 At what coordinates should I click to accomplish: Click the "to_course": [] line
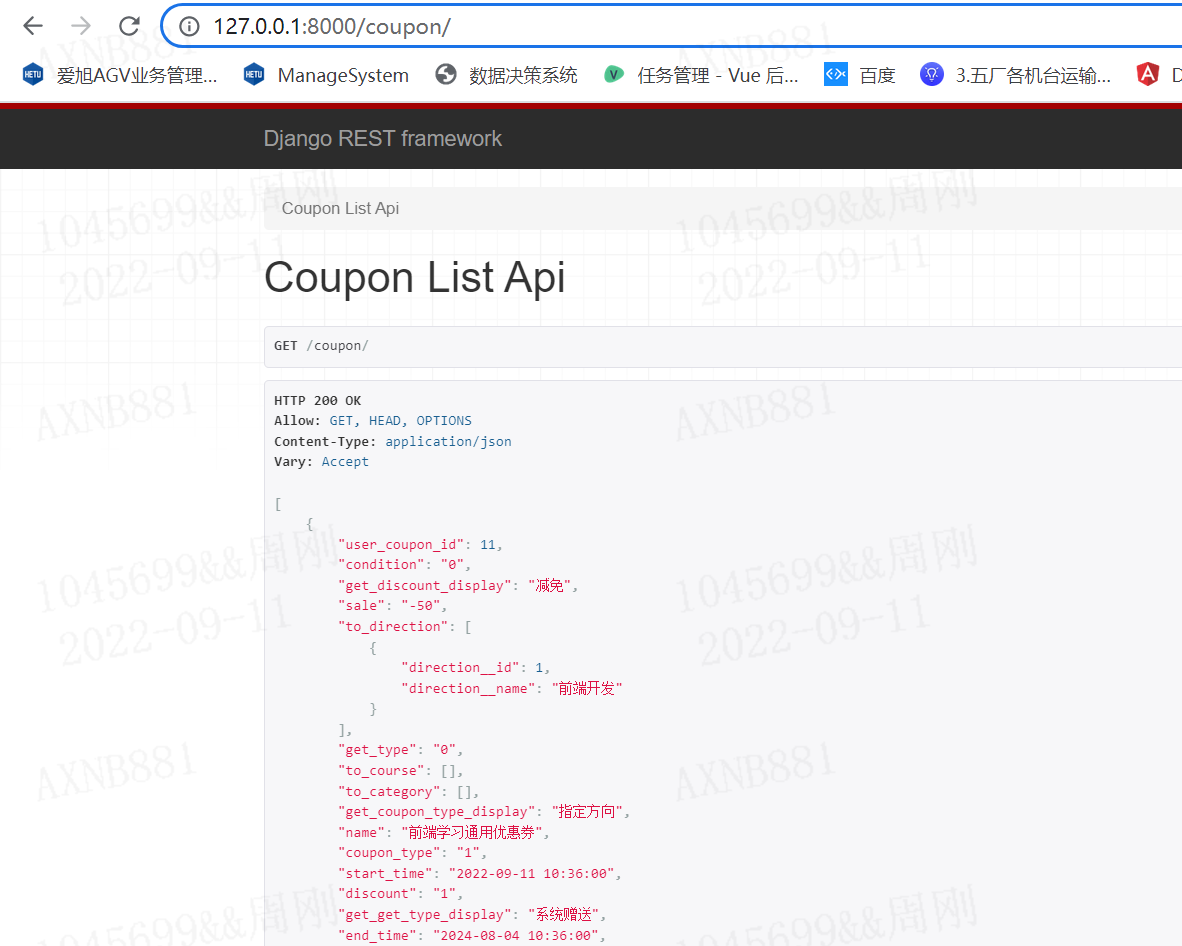click(x=400, y=770)
